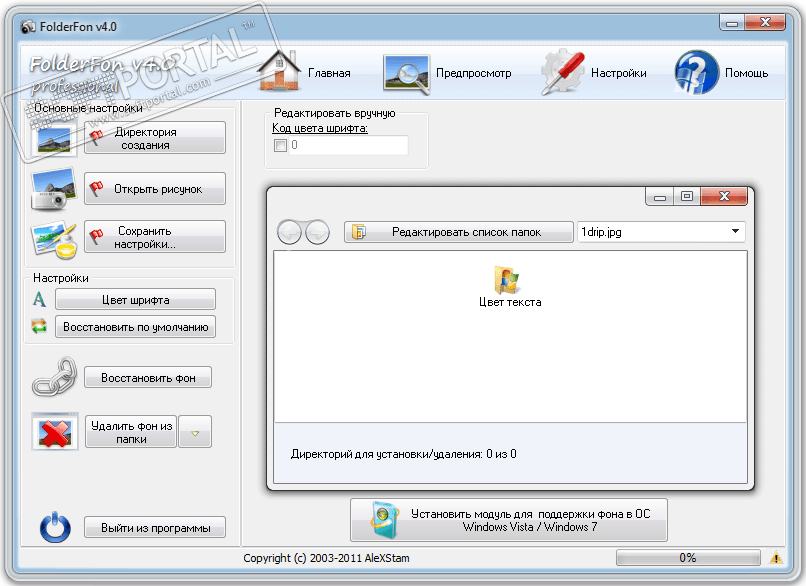This screenshot has width=806, height=586.
Task: Expand the green arrow dropdown next to Удалить фон
Action: (x=195, y=432)
